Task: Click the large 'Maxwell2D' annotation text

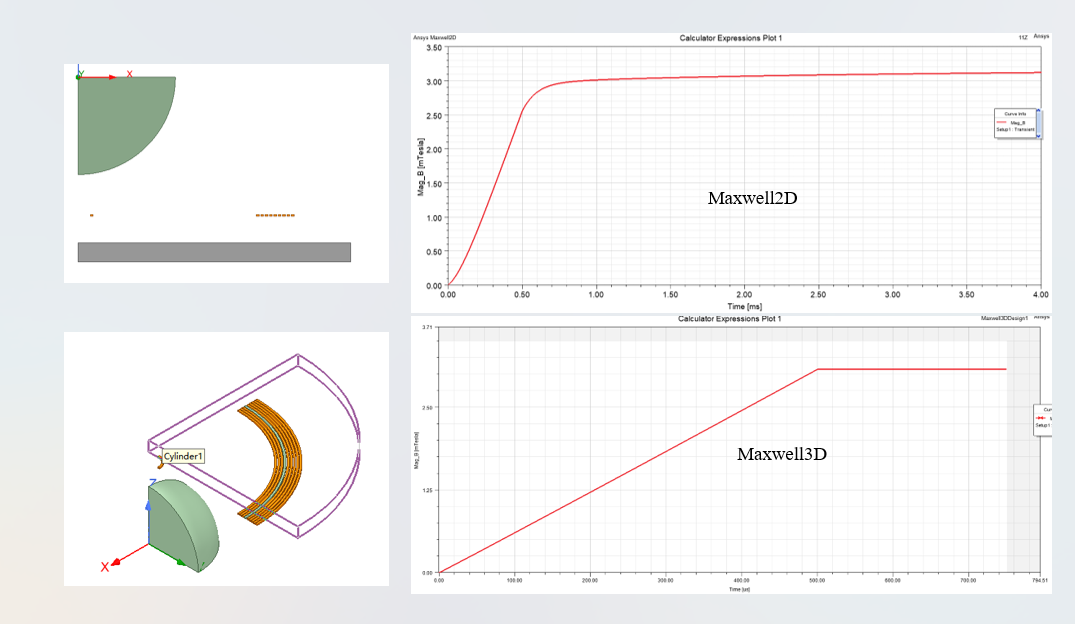Action: click(x=752, y=198)
